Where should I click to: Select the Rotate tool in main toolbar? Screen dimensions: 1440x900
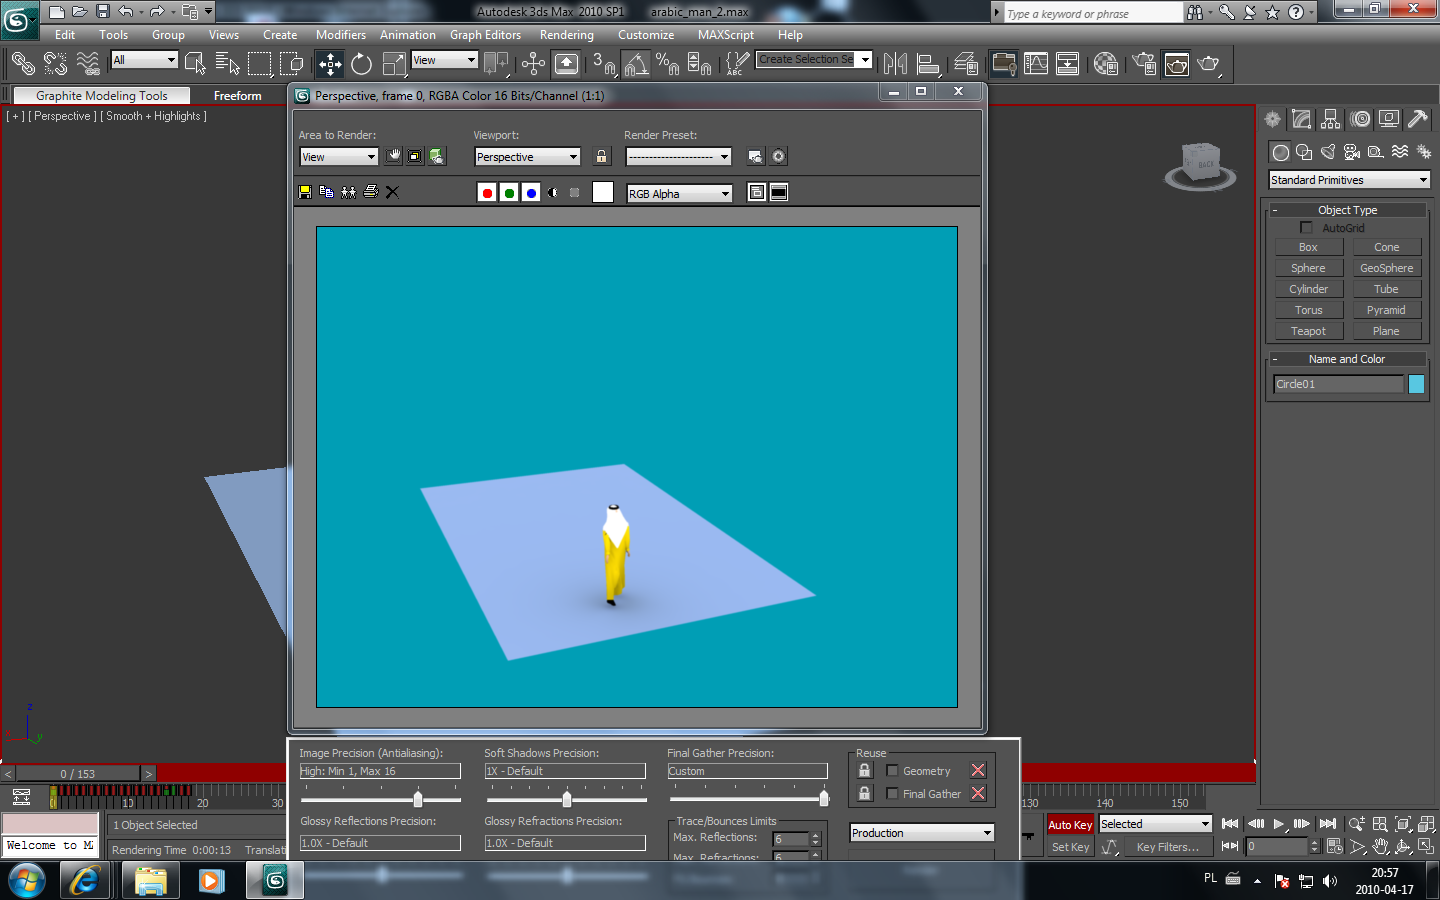(x=361, y=64)
